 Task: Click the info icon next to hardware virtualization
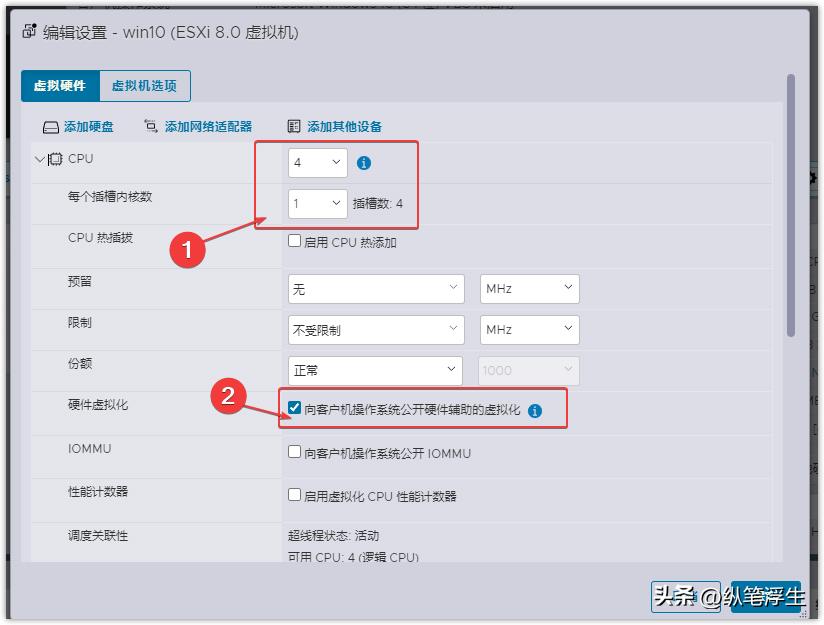coord(536,409)
